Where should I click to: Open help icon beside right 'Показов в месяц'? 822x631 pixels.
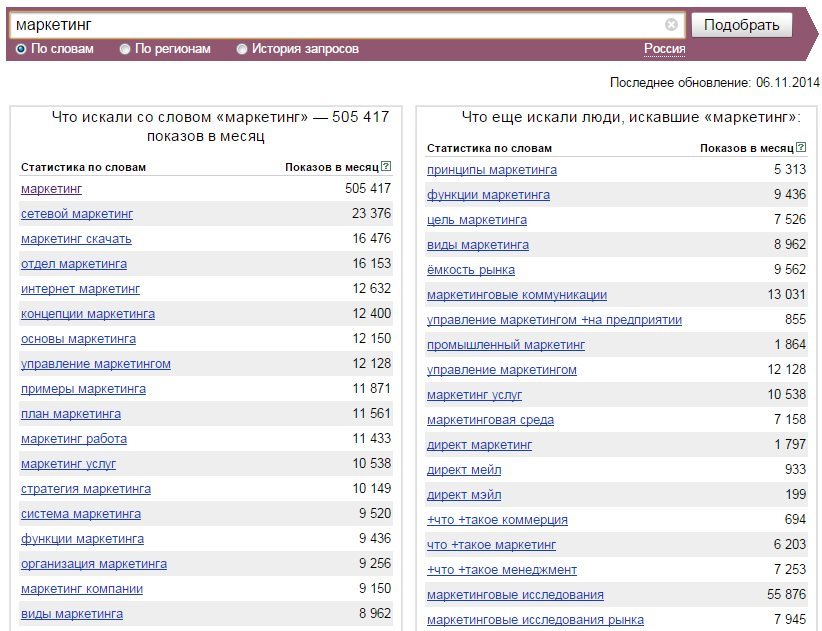[801, 147]
